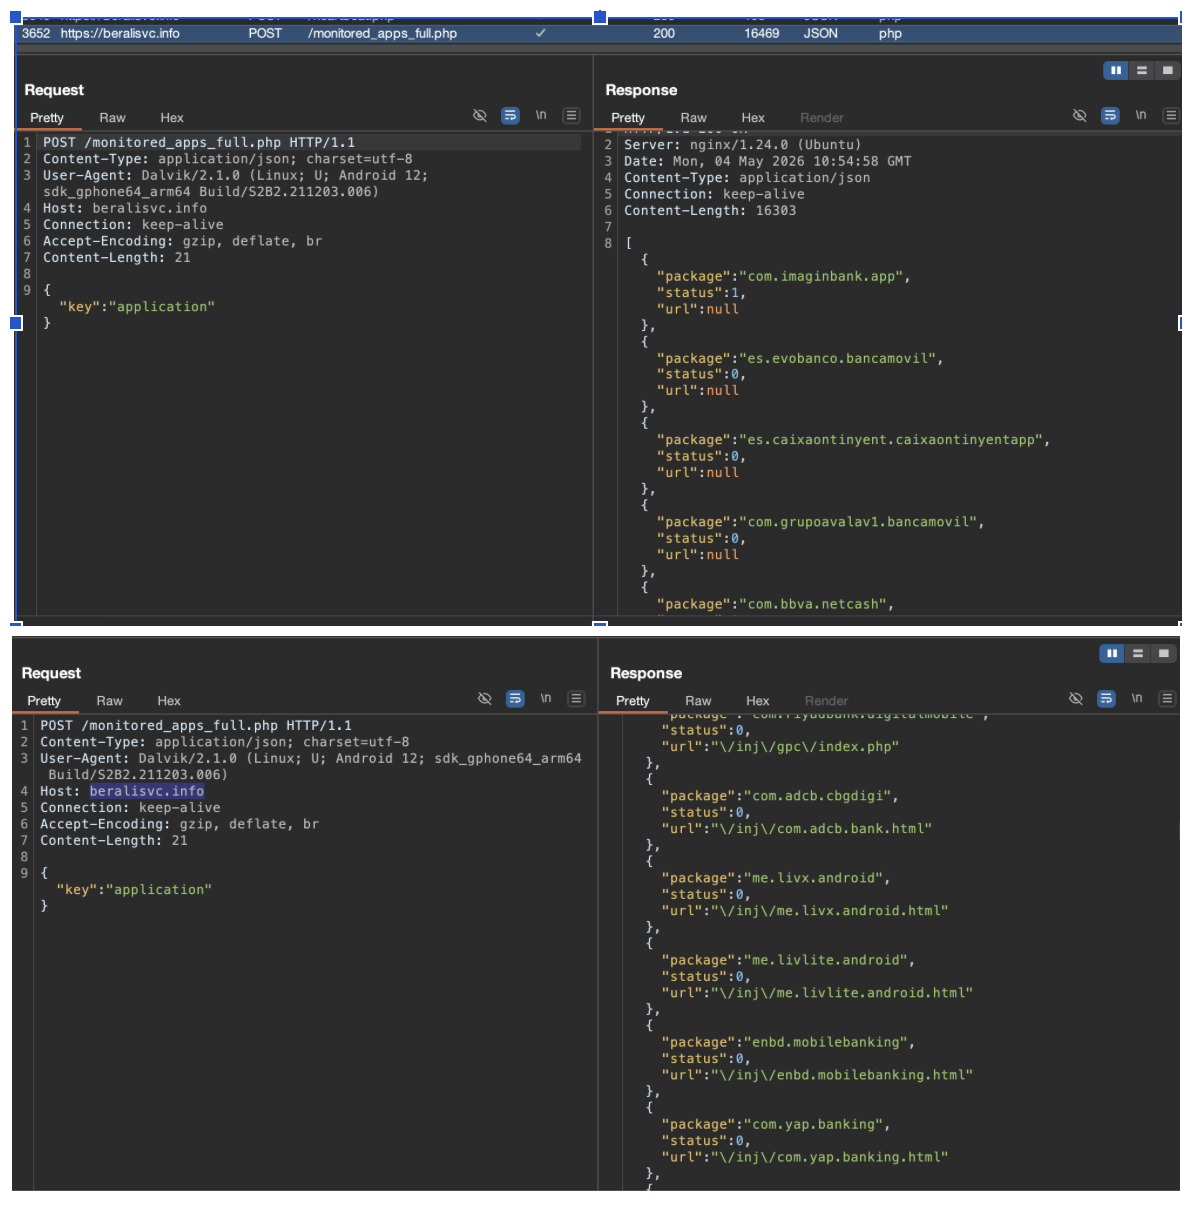The width and height of the screenshot is (1192, 1206).
Task: Click /monitored_apps_full.php URL cell in history row
Action: tap(383, 33)
